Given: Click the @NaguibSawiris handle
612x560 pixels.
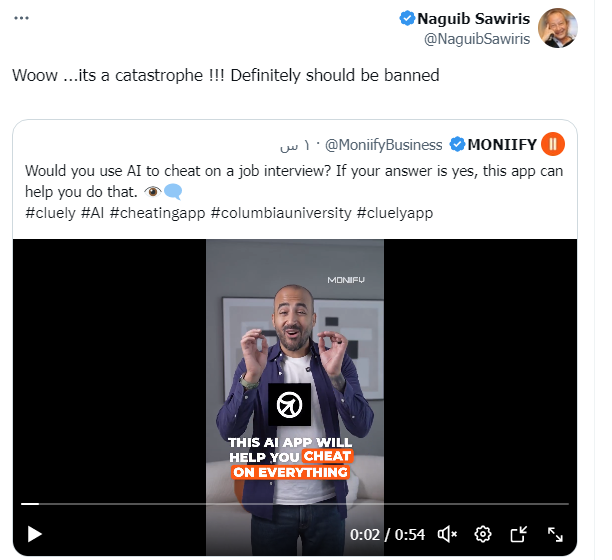Looking at the screenshot, I should pos(478,39).
